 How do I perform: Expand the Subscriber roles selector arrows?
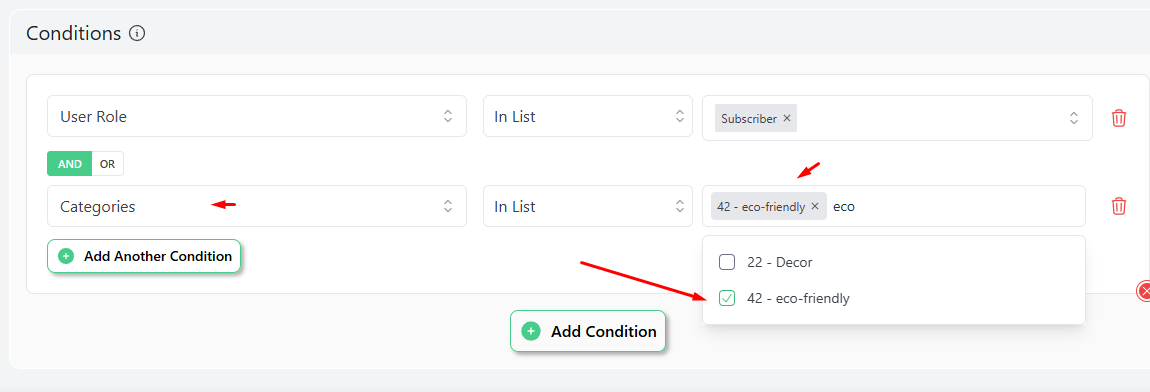(1074, 117)
